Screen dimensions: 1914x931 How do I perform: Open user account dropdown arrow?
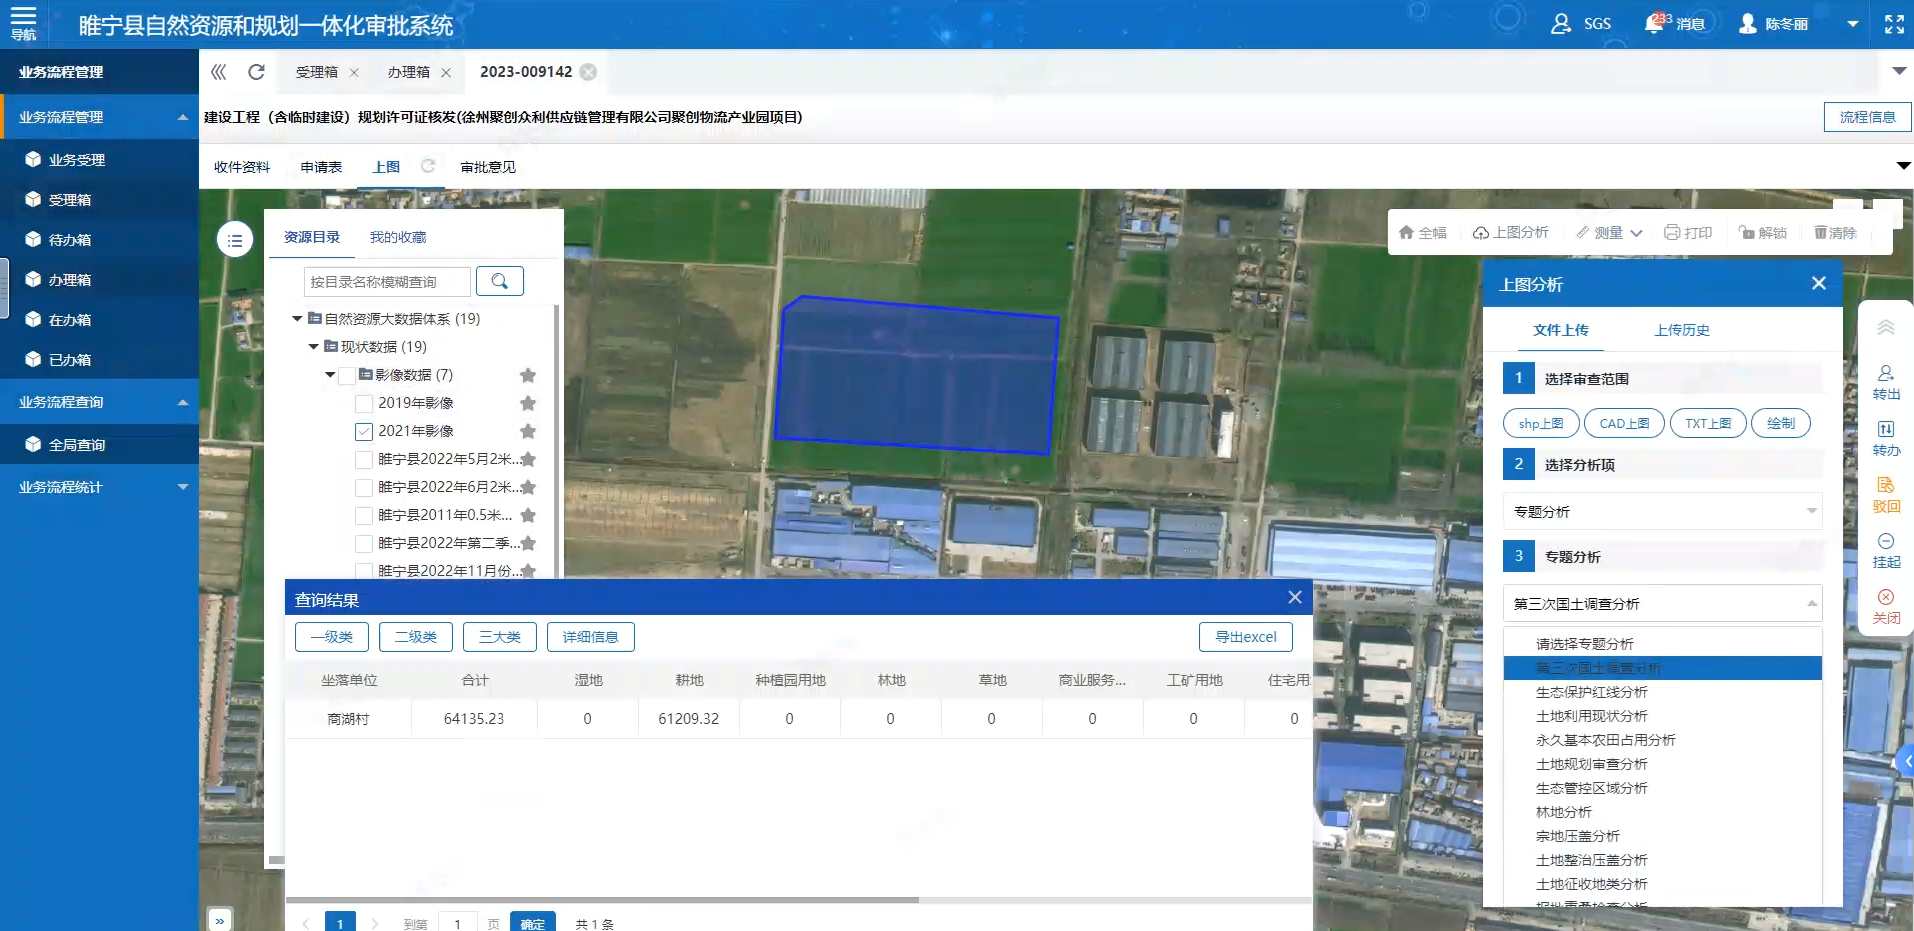point(1852,24)
